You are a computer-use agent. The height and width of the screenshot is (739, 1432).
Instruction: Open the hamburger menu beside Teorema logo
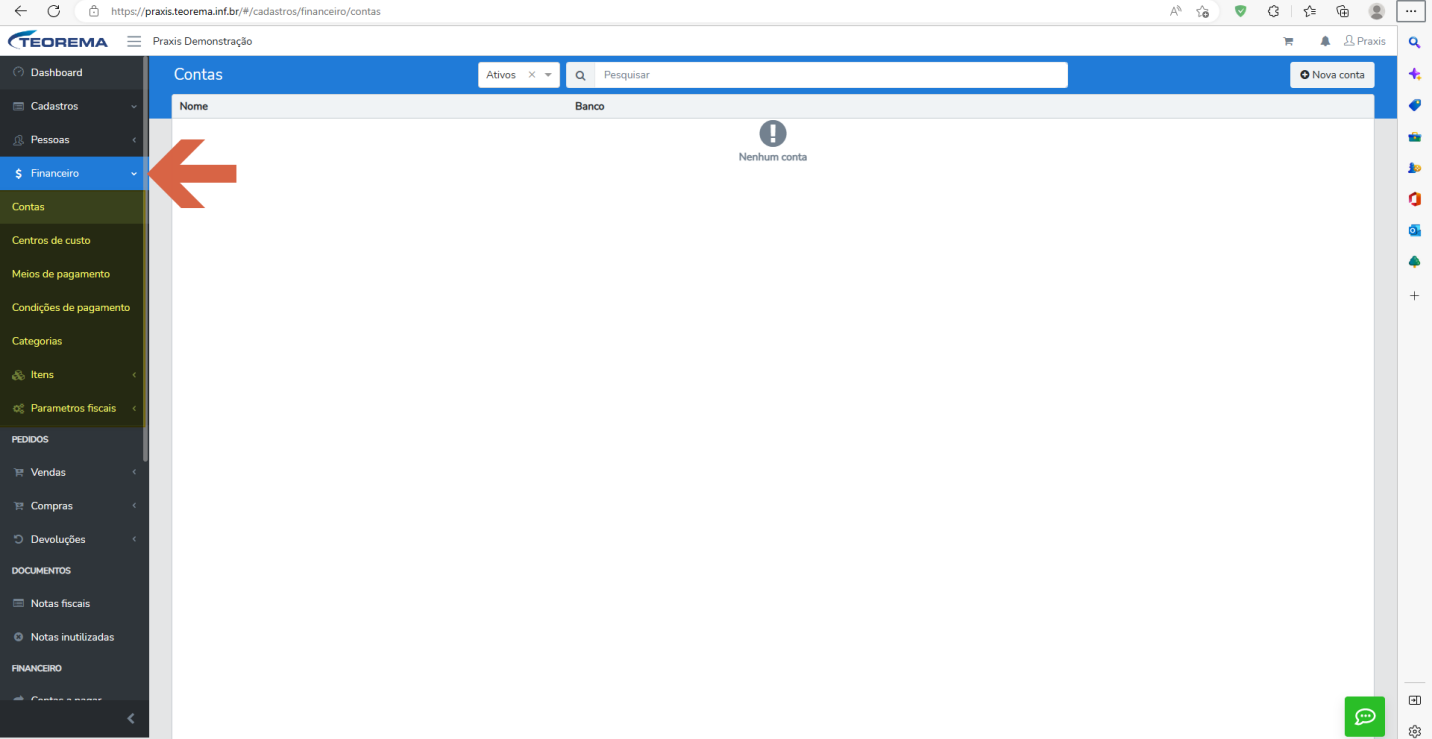(134, 41)
